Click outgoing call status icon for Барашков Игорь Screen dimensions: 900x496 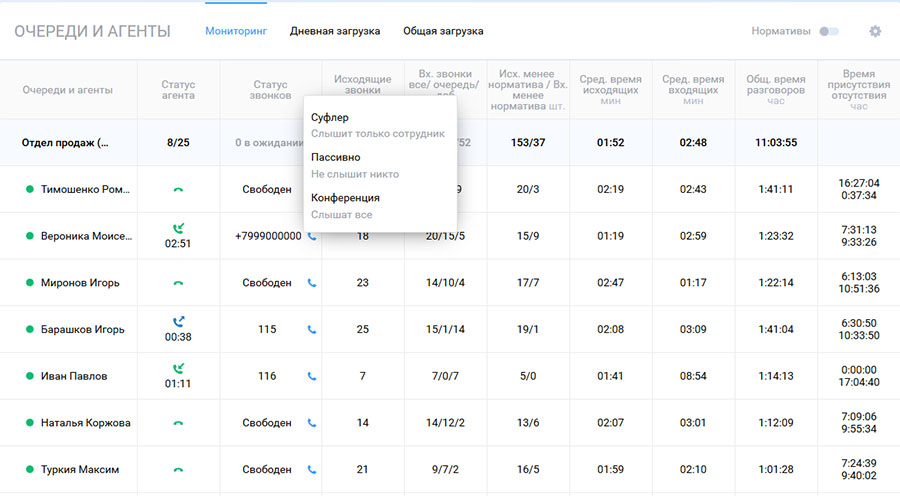179,321
